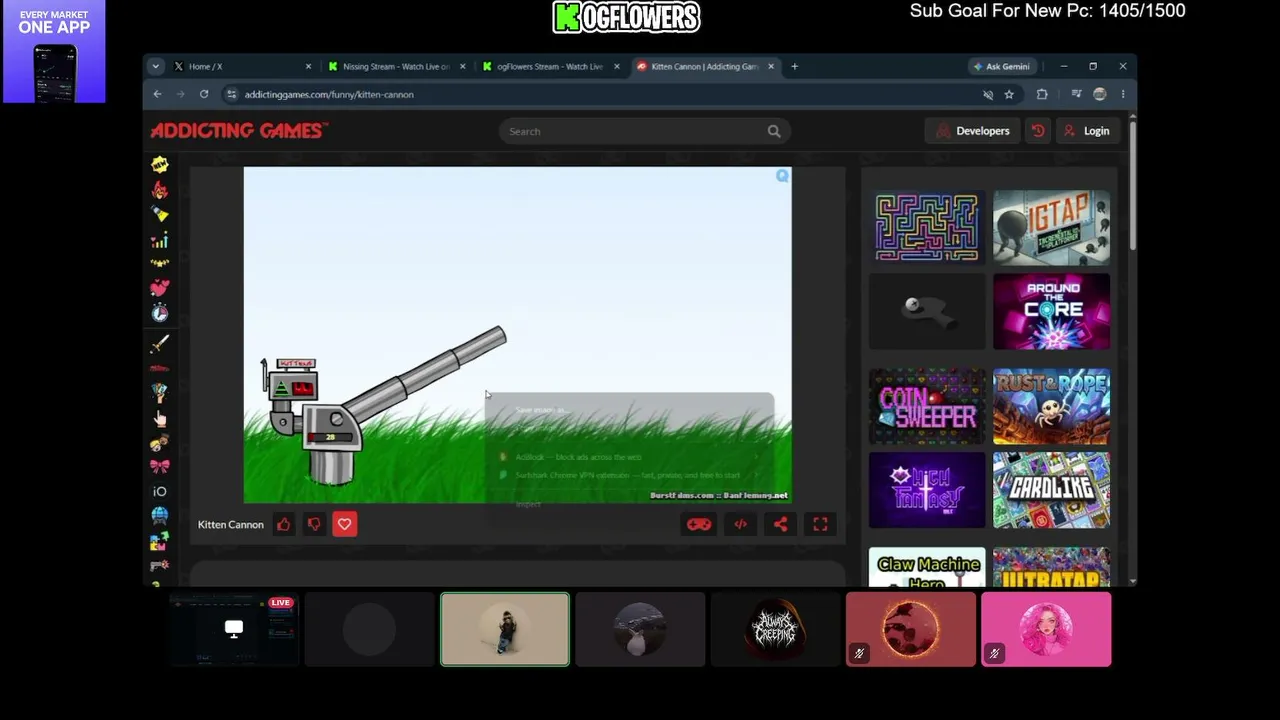The height and width of the screenshot is (720, 1280).
Task: Select the sword category sidebar icon
Action: coord(160,344)
